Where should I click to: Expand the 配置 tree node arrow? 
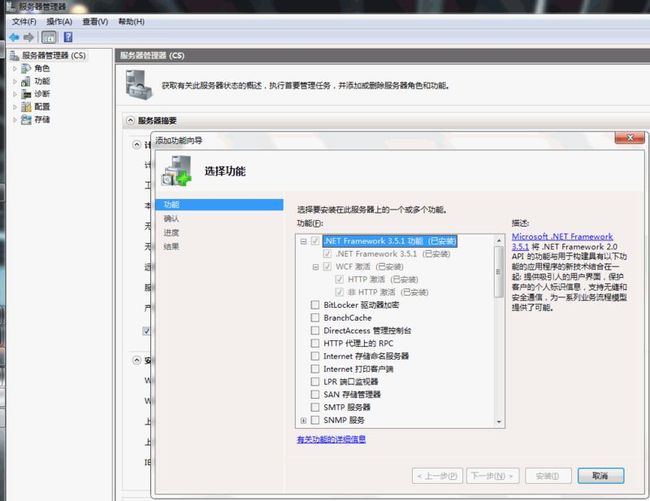pyautogui.click(x=15, y=107)
